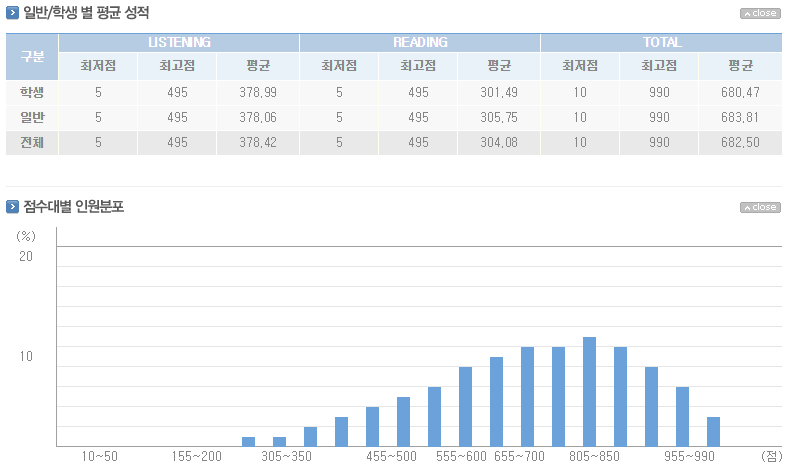Click the arrow icon beside 점수대별 인원분포

(x=12, y=207)
